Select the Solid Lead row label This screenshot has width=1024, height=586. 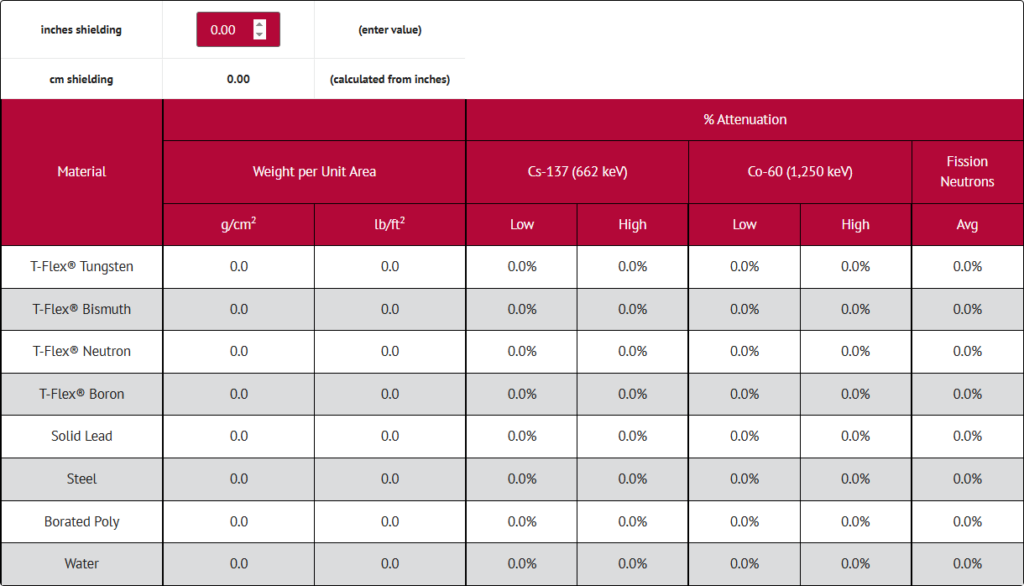click(x=82, y=436)
